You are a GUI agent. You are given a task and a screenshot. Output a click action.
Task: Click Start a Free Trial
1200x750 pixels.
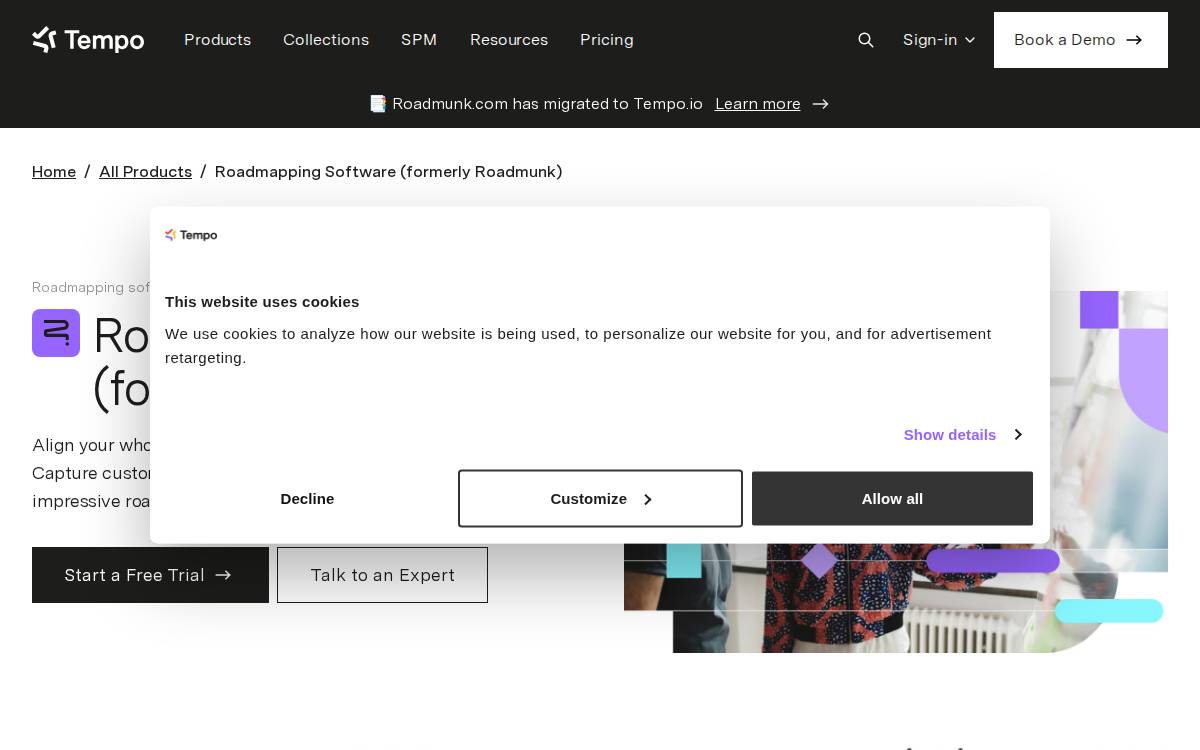tap(150, 575)
